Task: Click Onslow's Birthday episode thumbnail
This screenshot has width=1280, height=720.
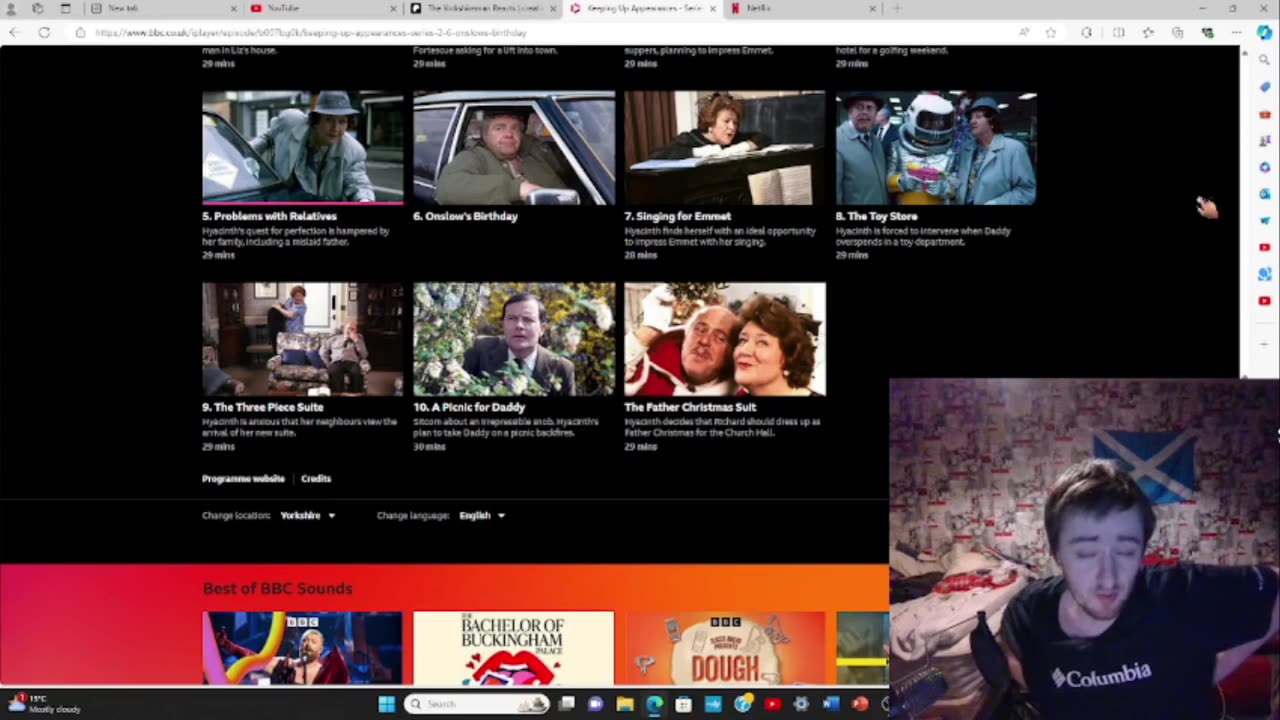Action: click(x=514, y=148)
